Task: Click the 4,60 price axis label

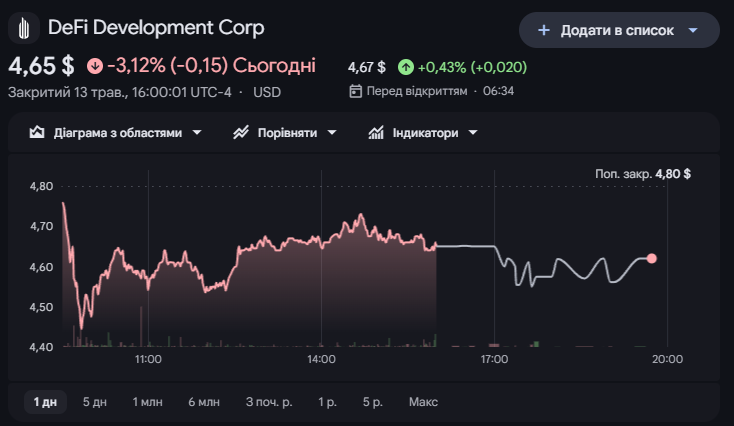Action: pos(41,267)
